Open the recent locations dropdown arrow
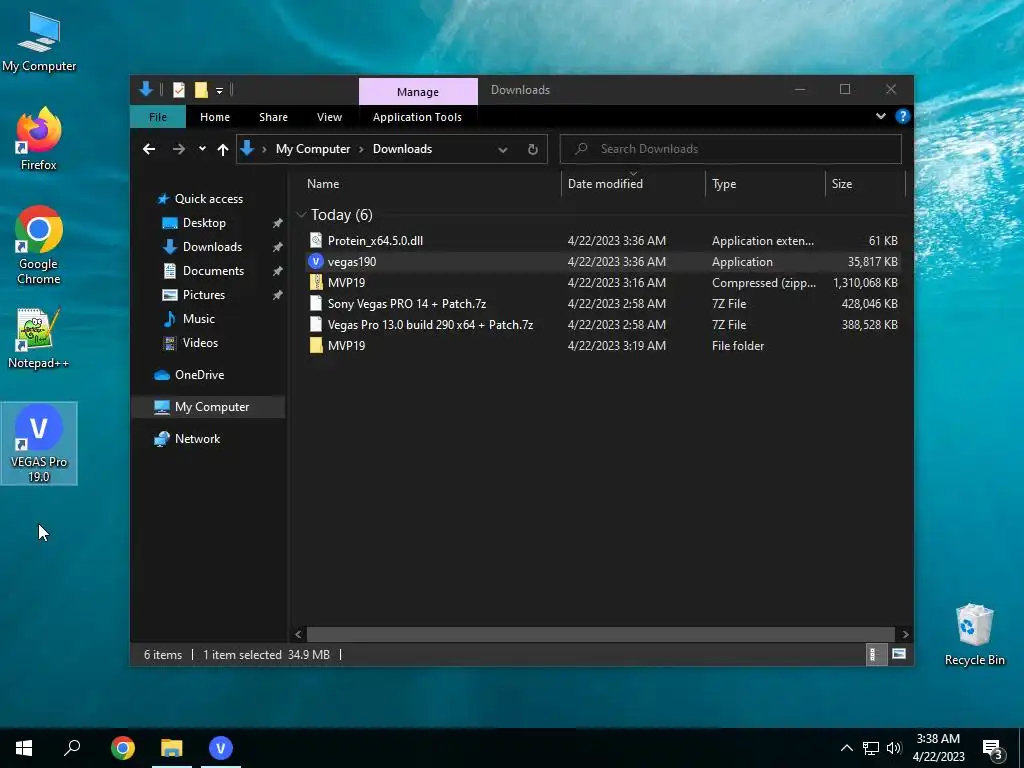Image resolution: width=1024 pixels, height=768 pixels. click(x=202, y=150)
